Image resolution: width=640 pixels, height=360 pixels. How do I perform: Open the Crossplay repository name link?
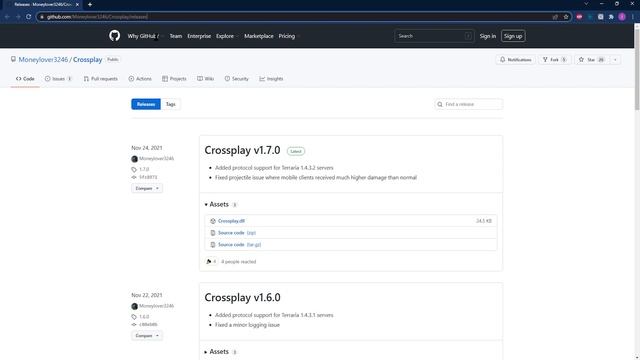coord(88,60)
